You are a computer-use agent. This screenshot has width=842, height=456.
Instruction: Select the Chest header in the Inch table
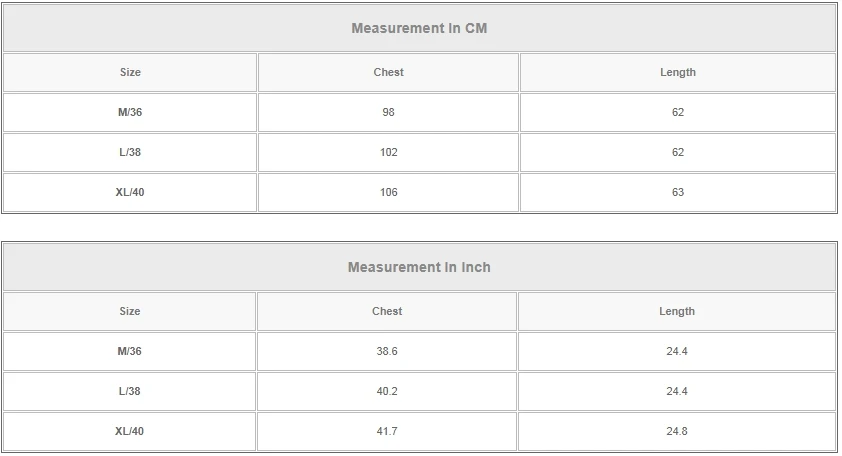(x=387, y=311)
